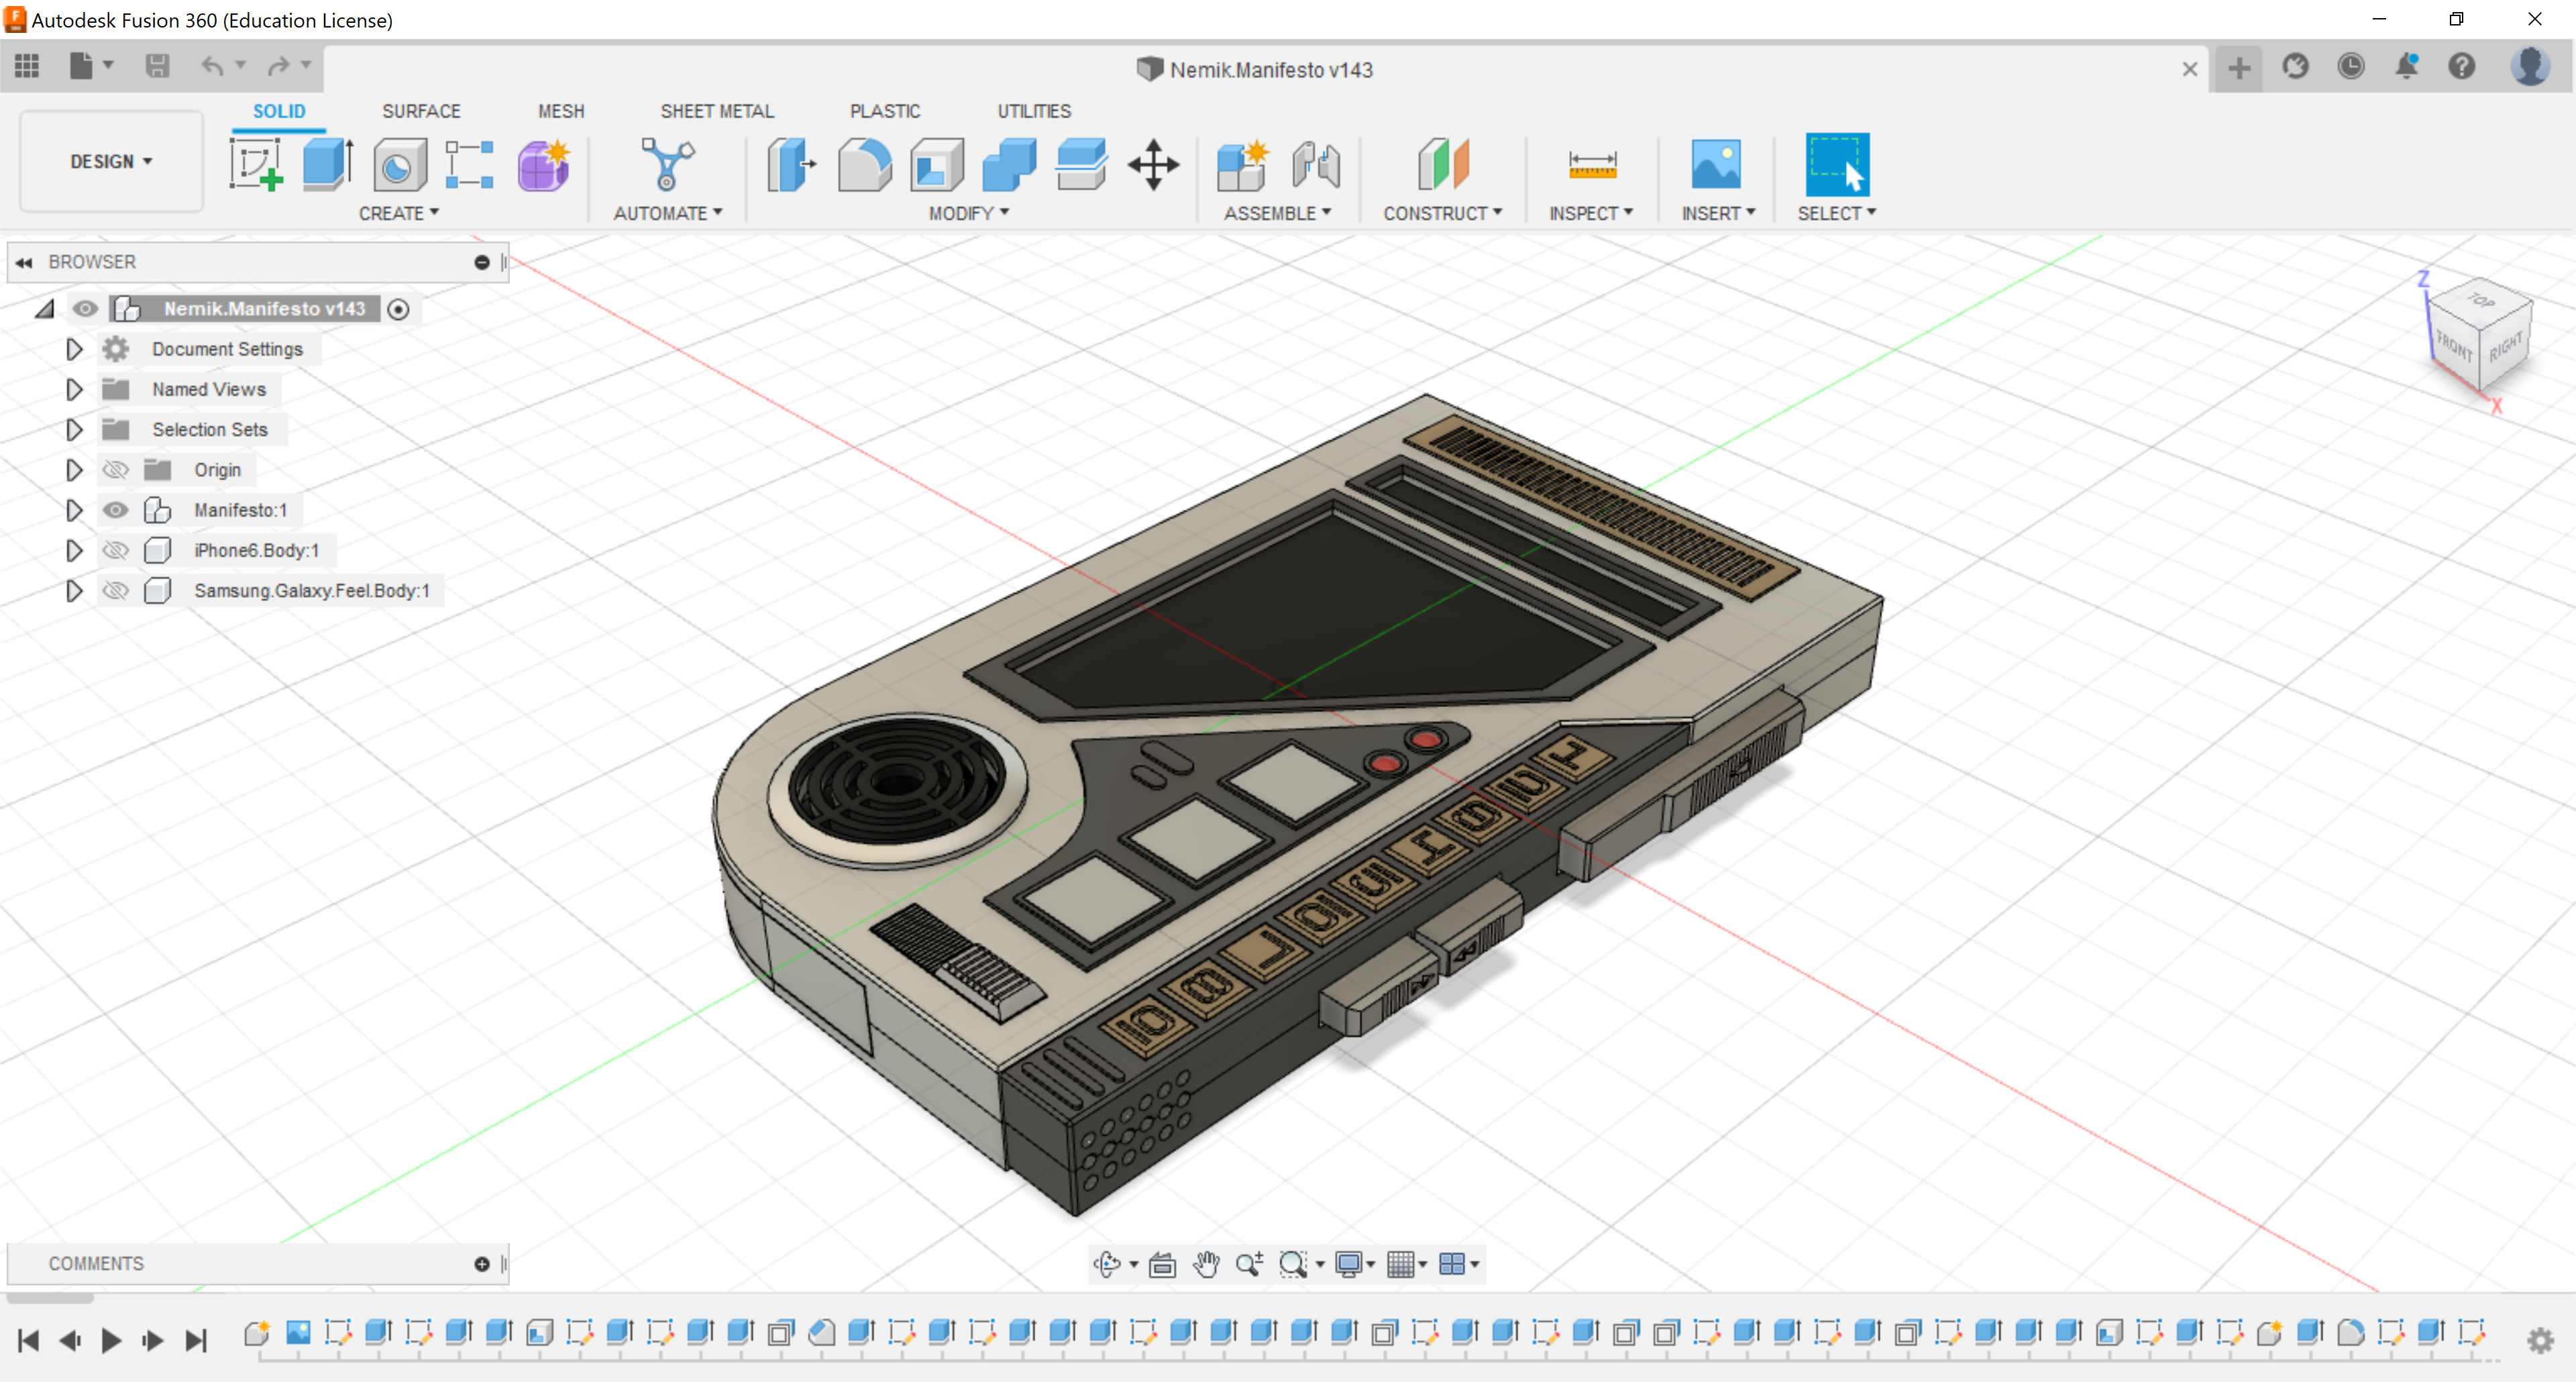Open the Insert image icon
The image size is (2576, 1382).
click(x=1716, y=164)
